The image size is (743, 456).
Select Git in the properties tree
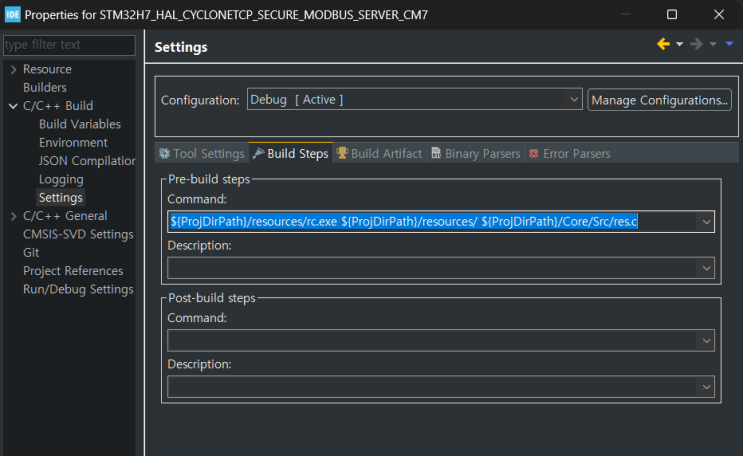click(31, 253)
